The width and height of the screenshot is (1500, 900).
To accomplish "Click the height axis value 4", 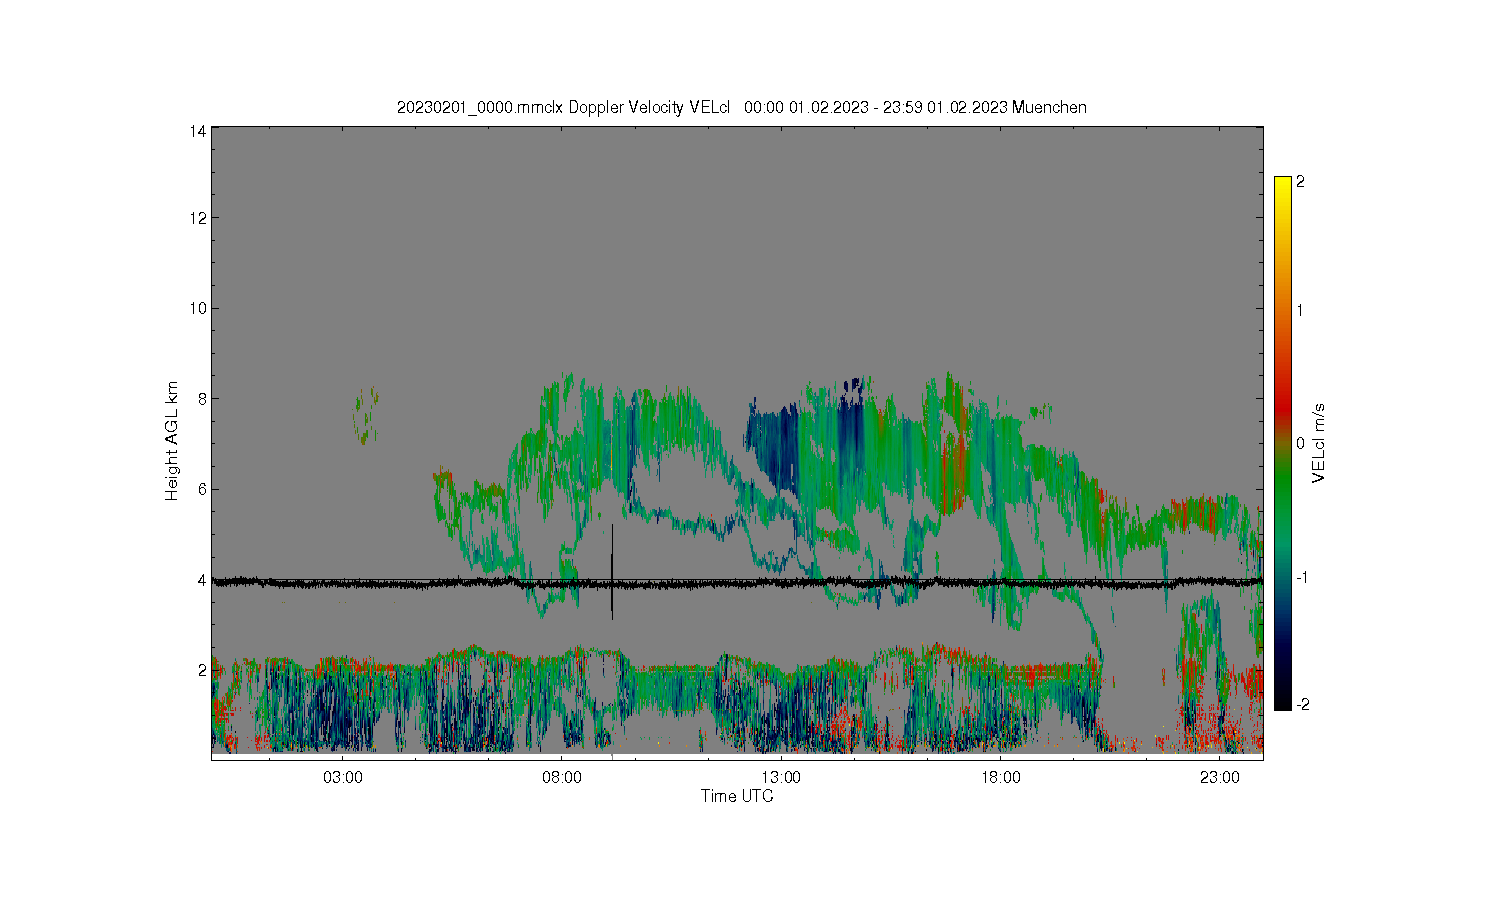I will pos(202,580).
